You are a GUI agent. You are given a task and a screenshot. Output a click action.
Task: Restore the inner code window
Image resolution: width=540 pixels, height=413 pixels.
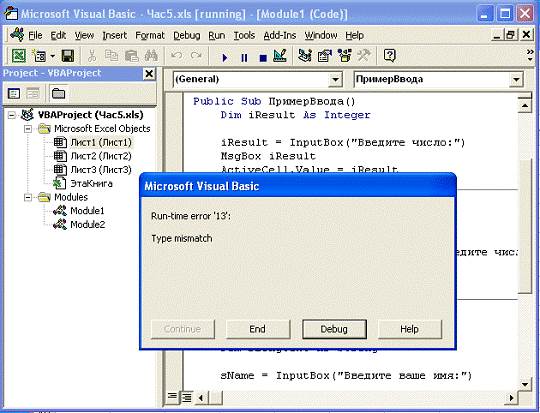pos(511,35)
